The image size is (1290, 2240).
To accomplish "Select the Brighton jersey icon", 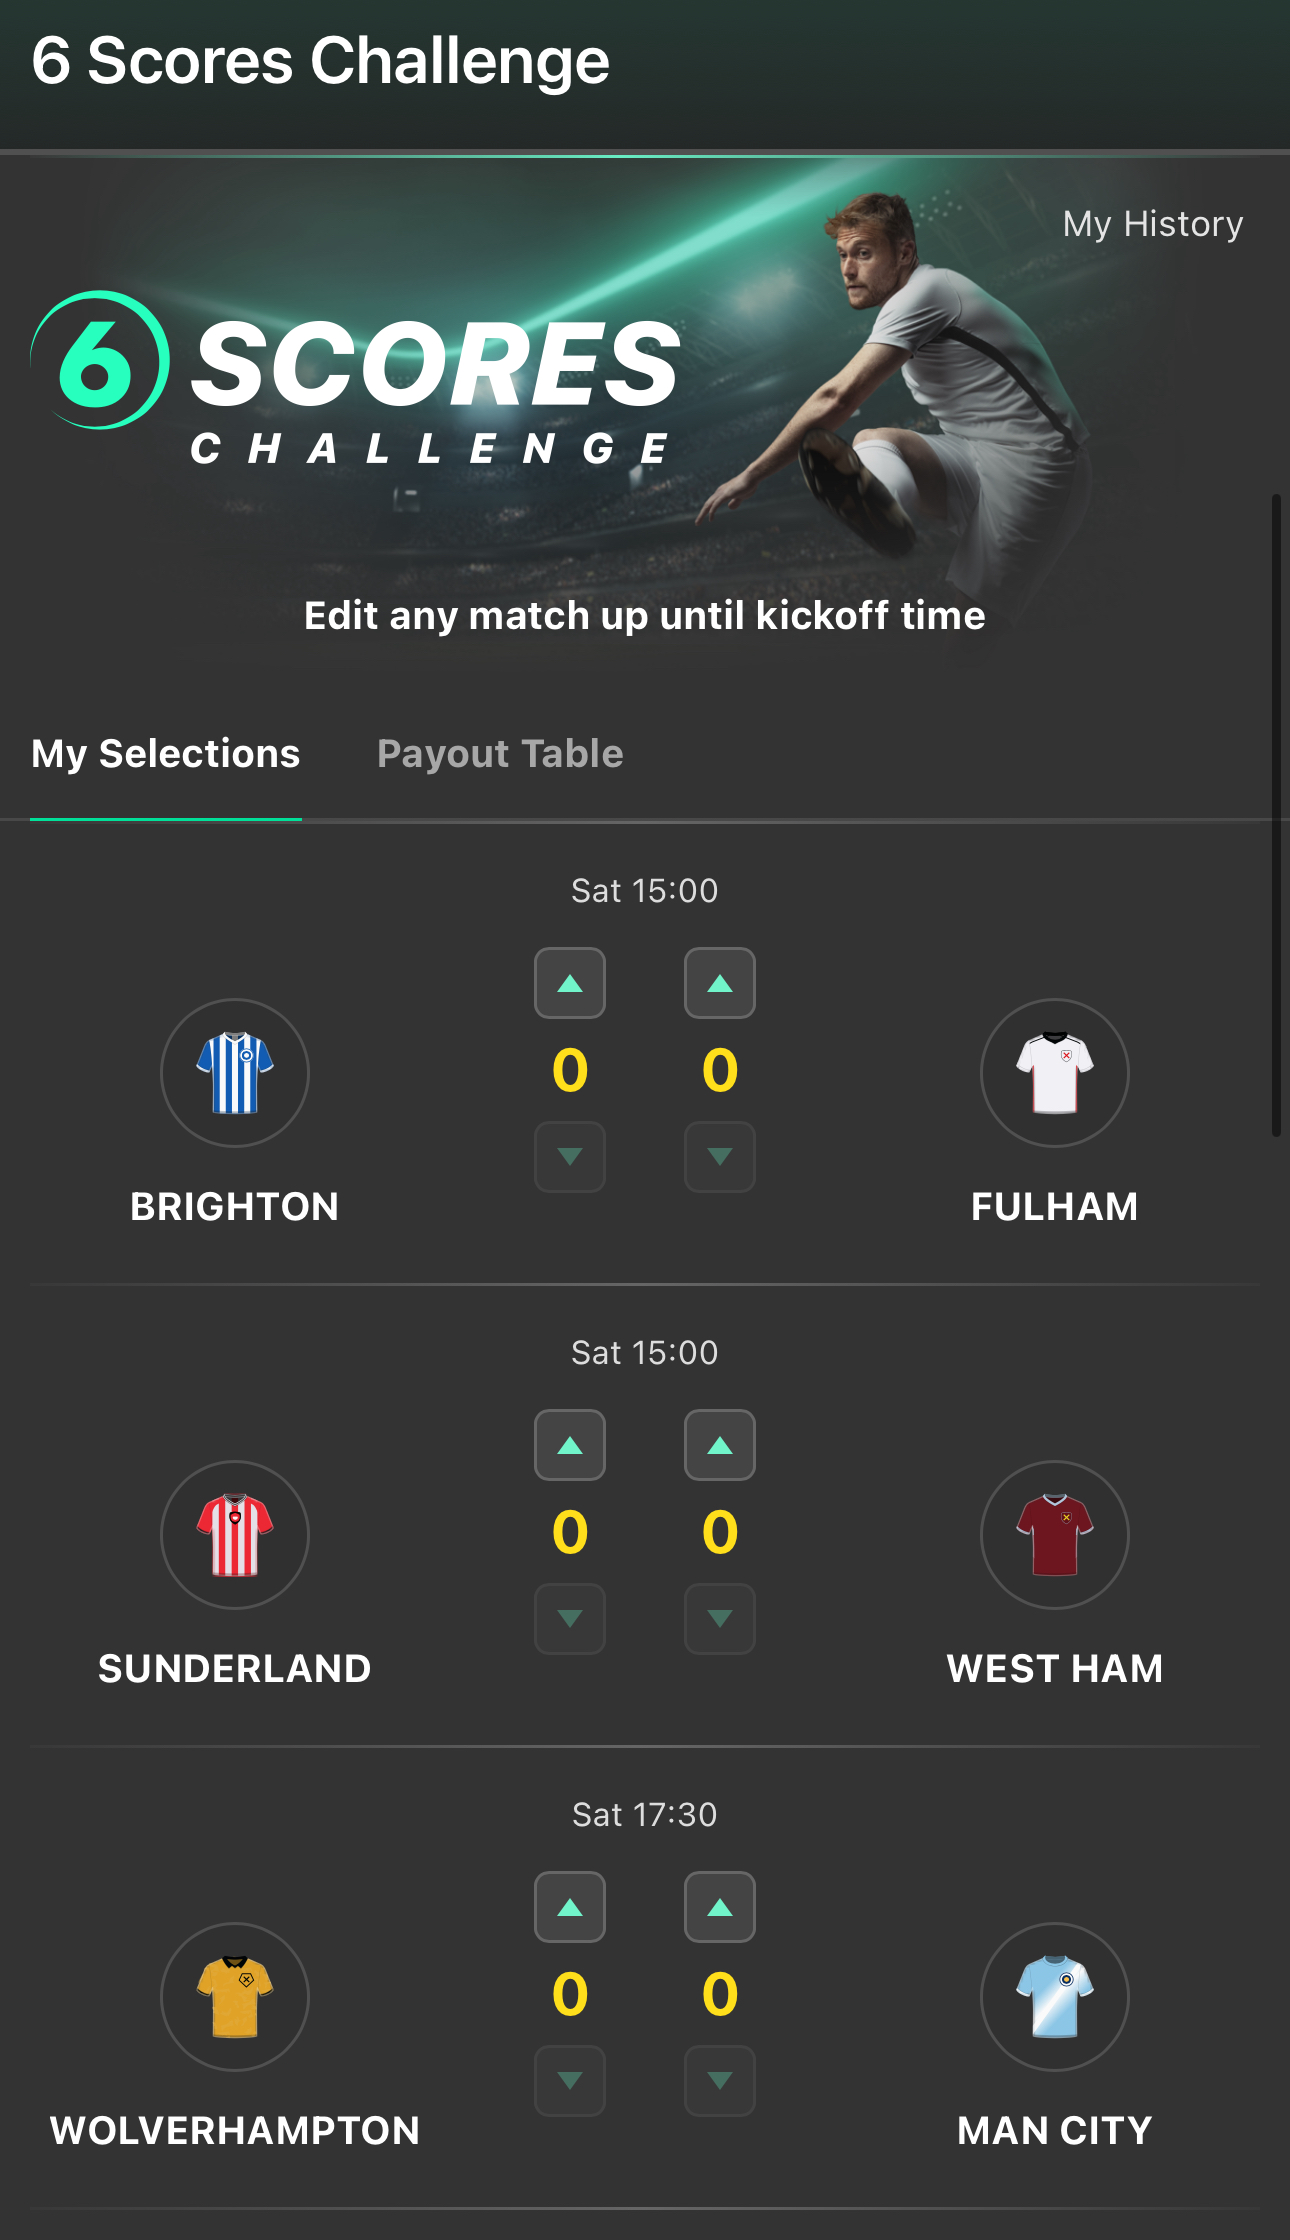I will pos(234,1073).
